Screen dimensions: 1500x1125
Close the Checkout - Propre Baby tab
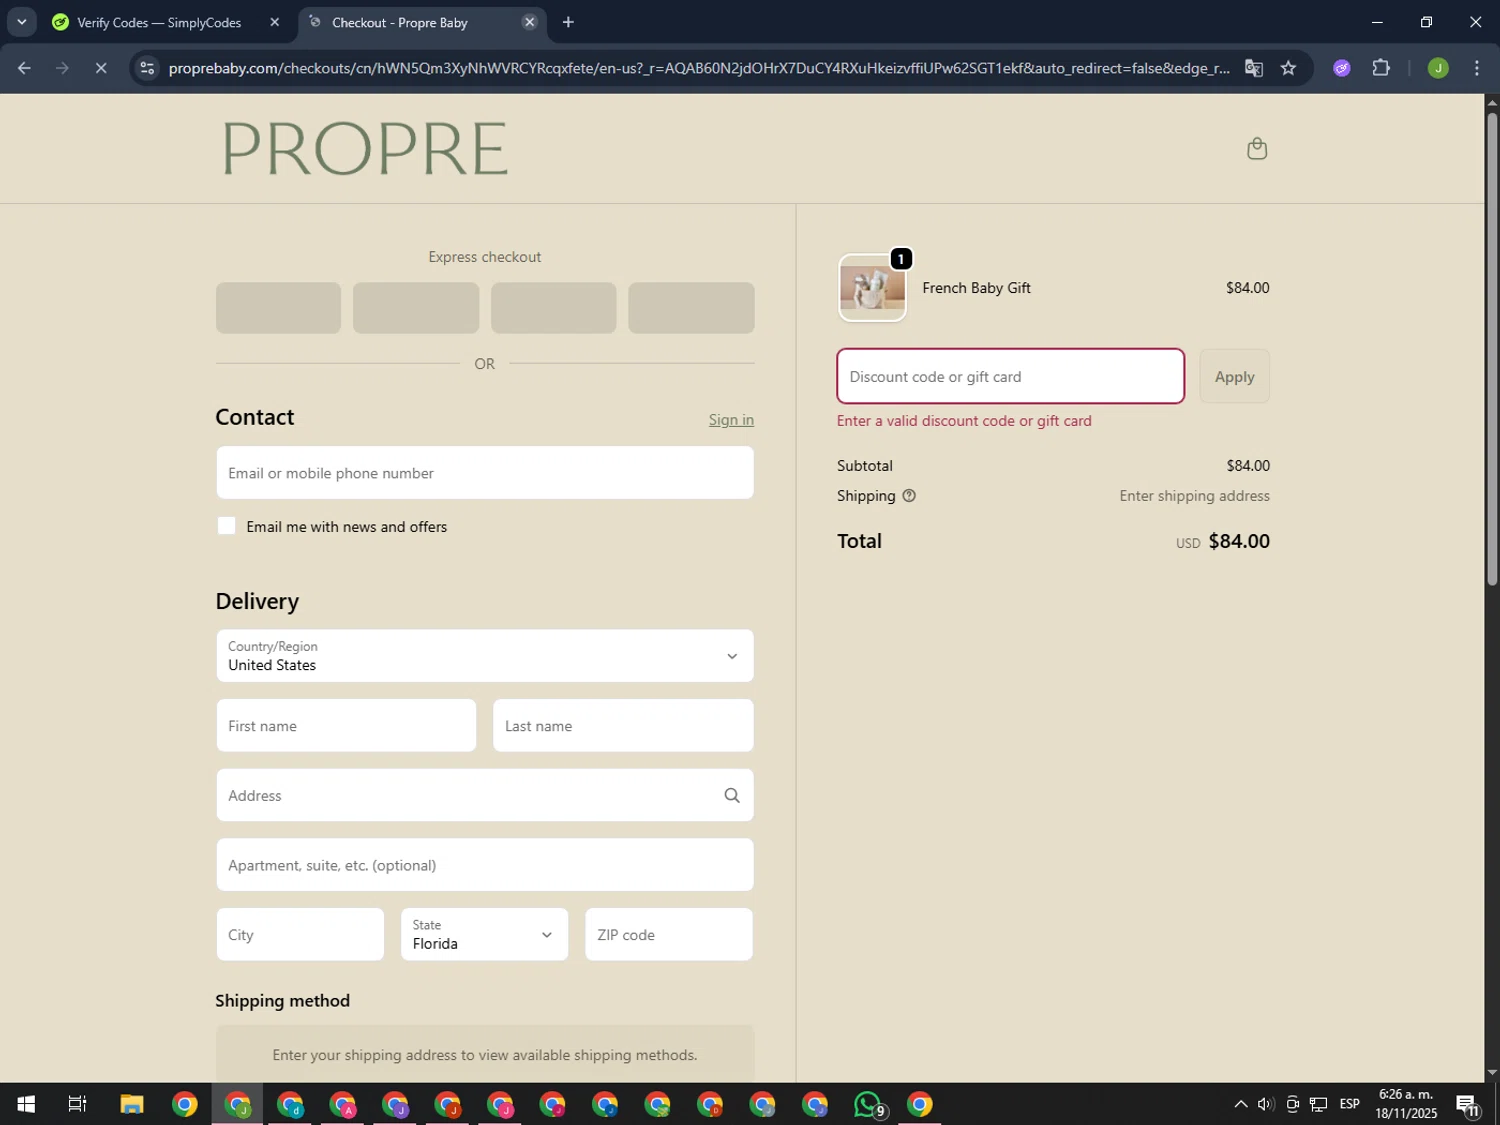pyautogui.click(x=530, y=22)
